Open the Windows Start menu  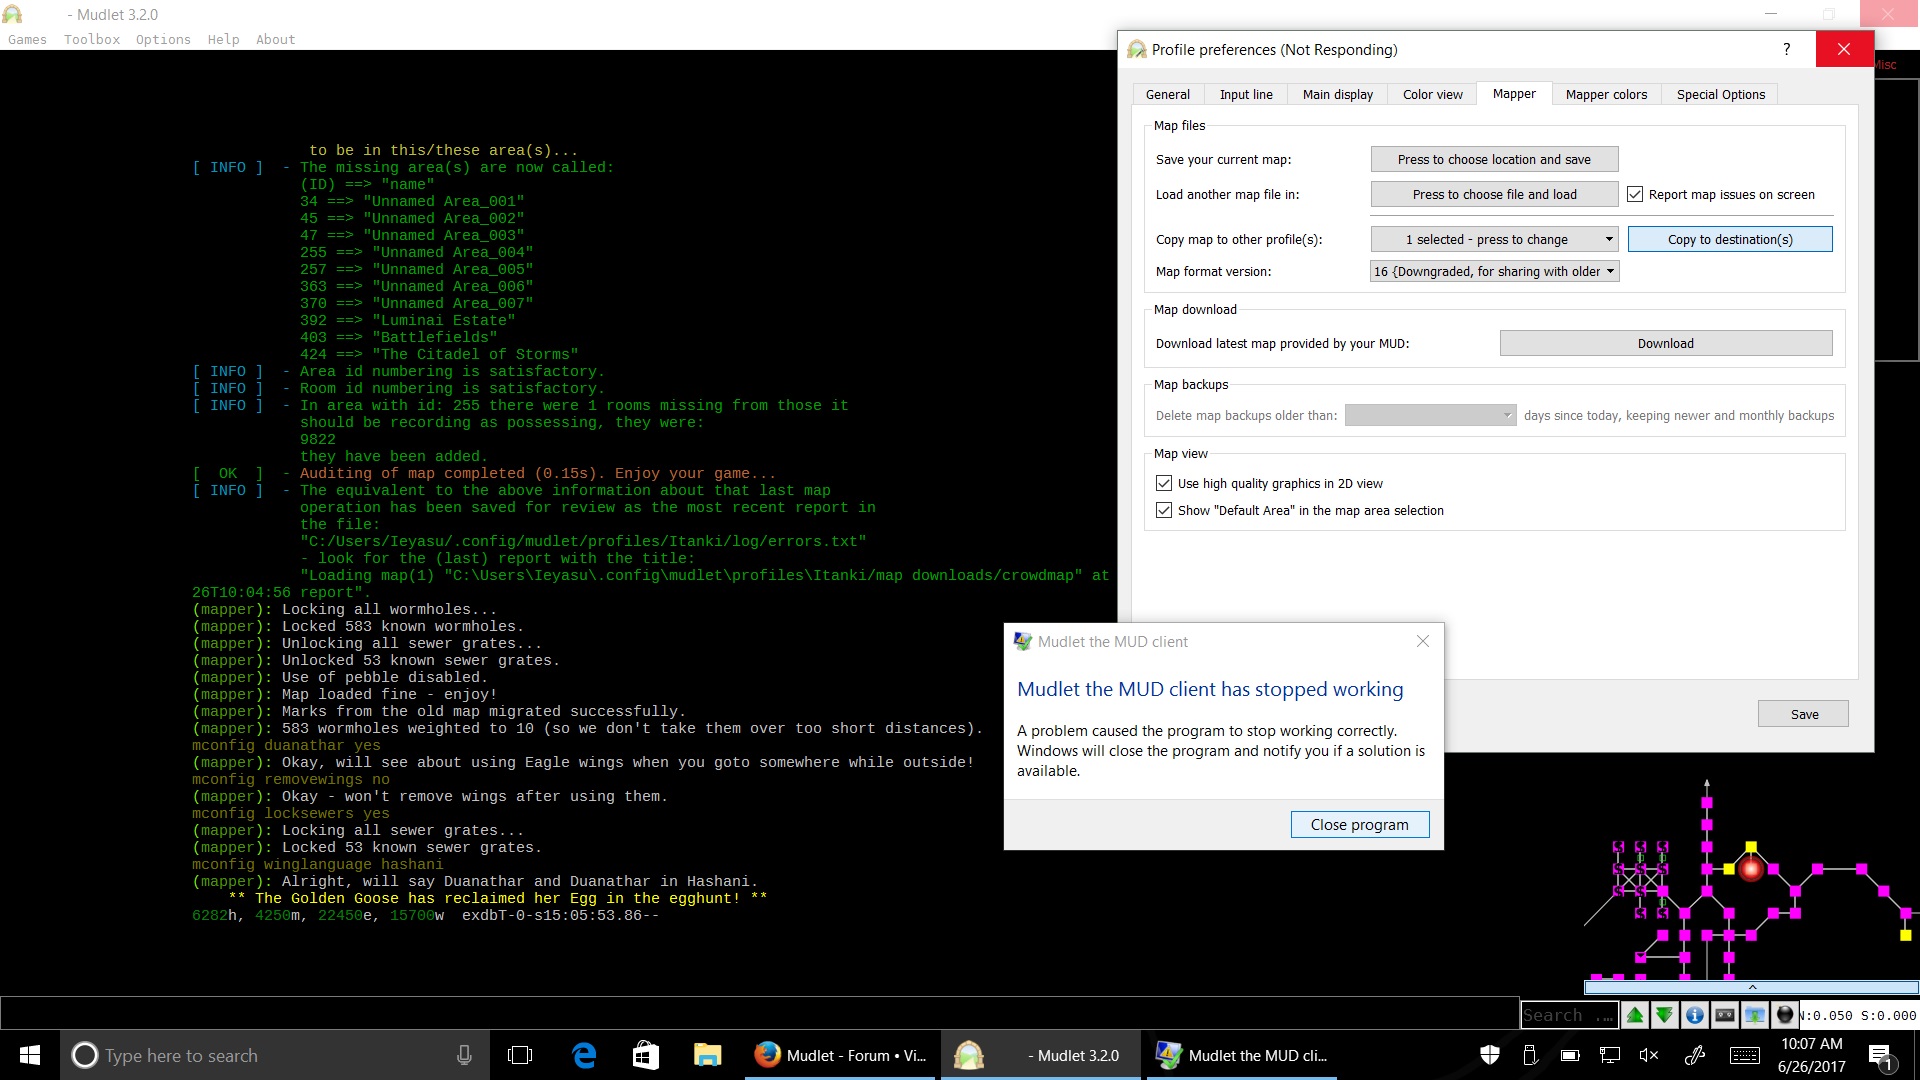(x=30, y=1055)
